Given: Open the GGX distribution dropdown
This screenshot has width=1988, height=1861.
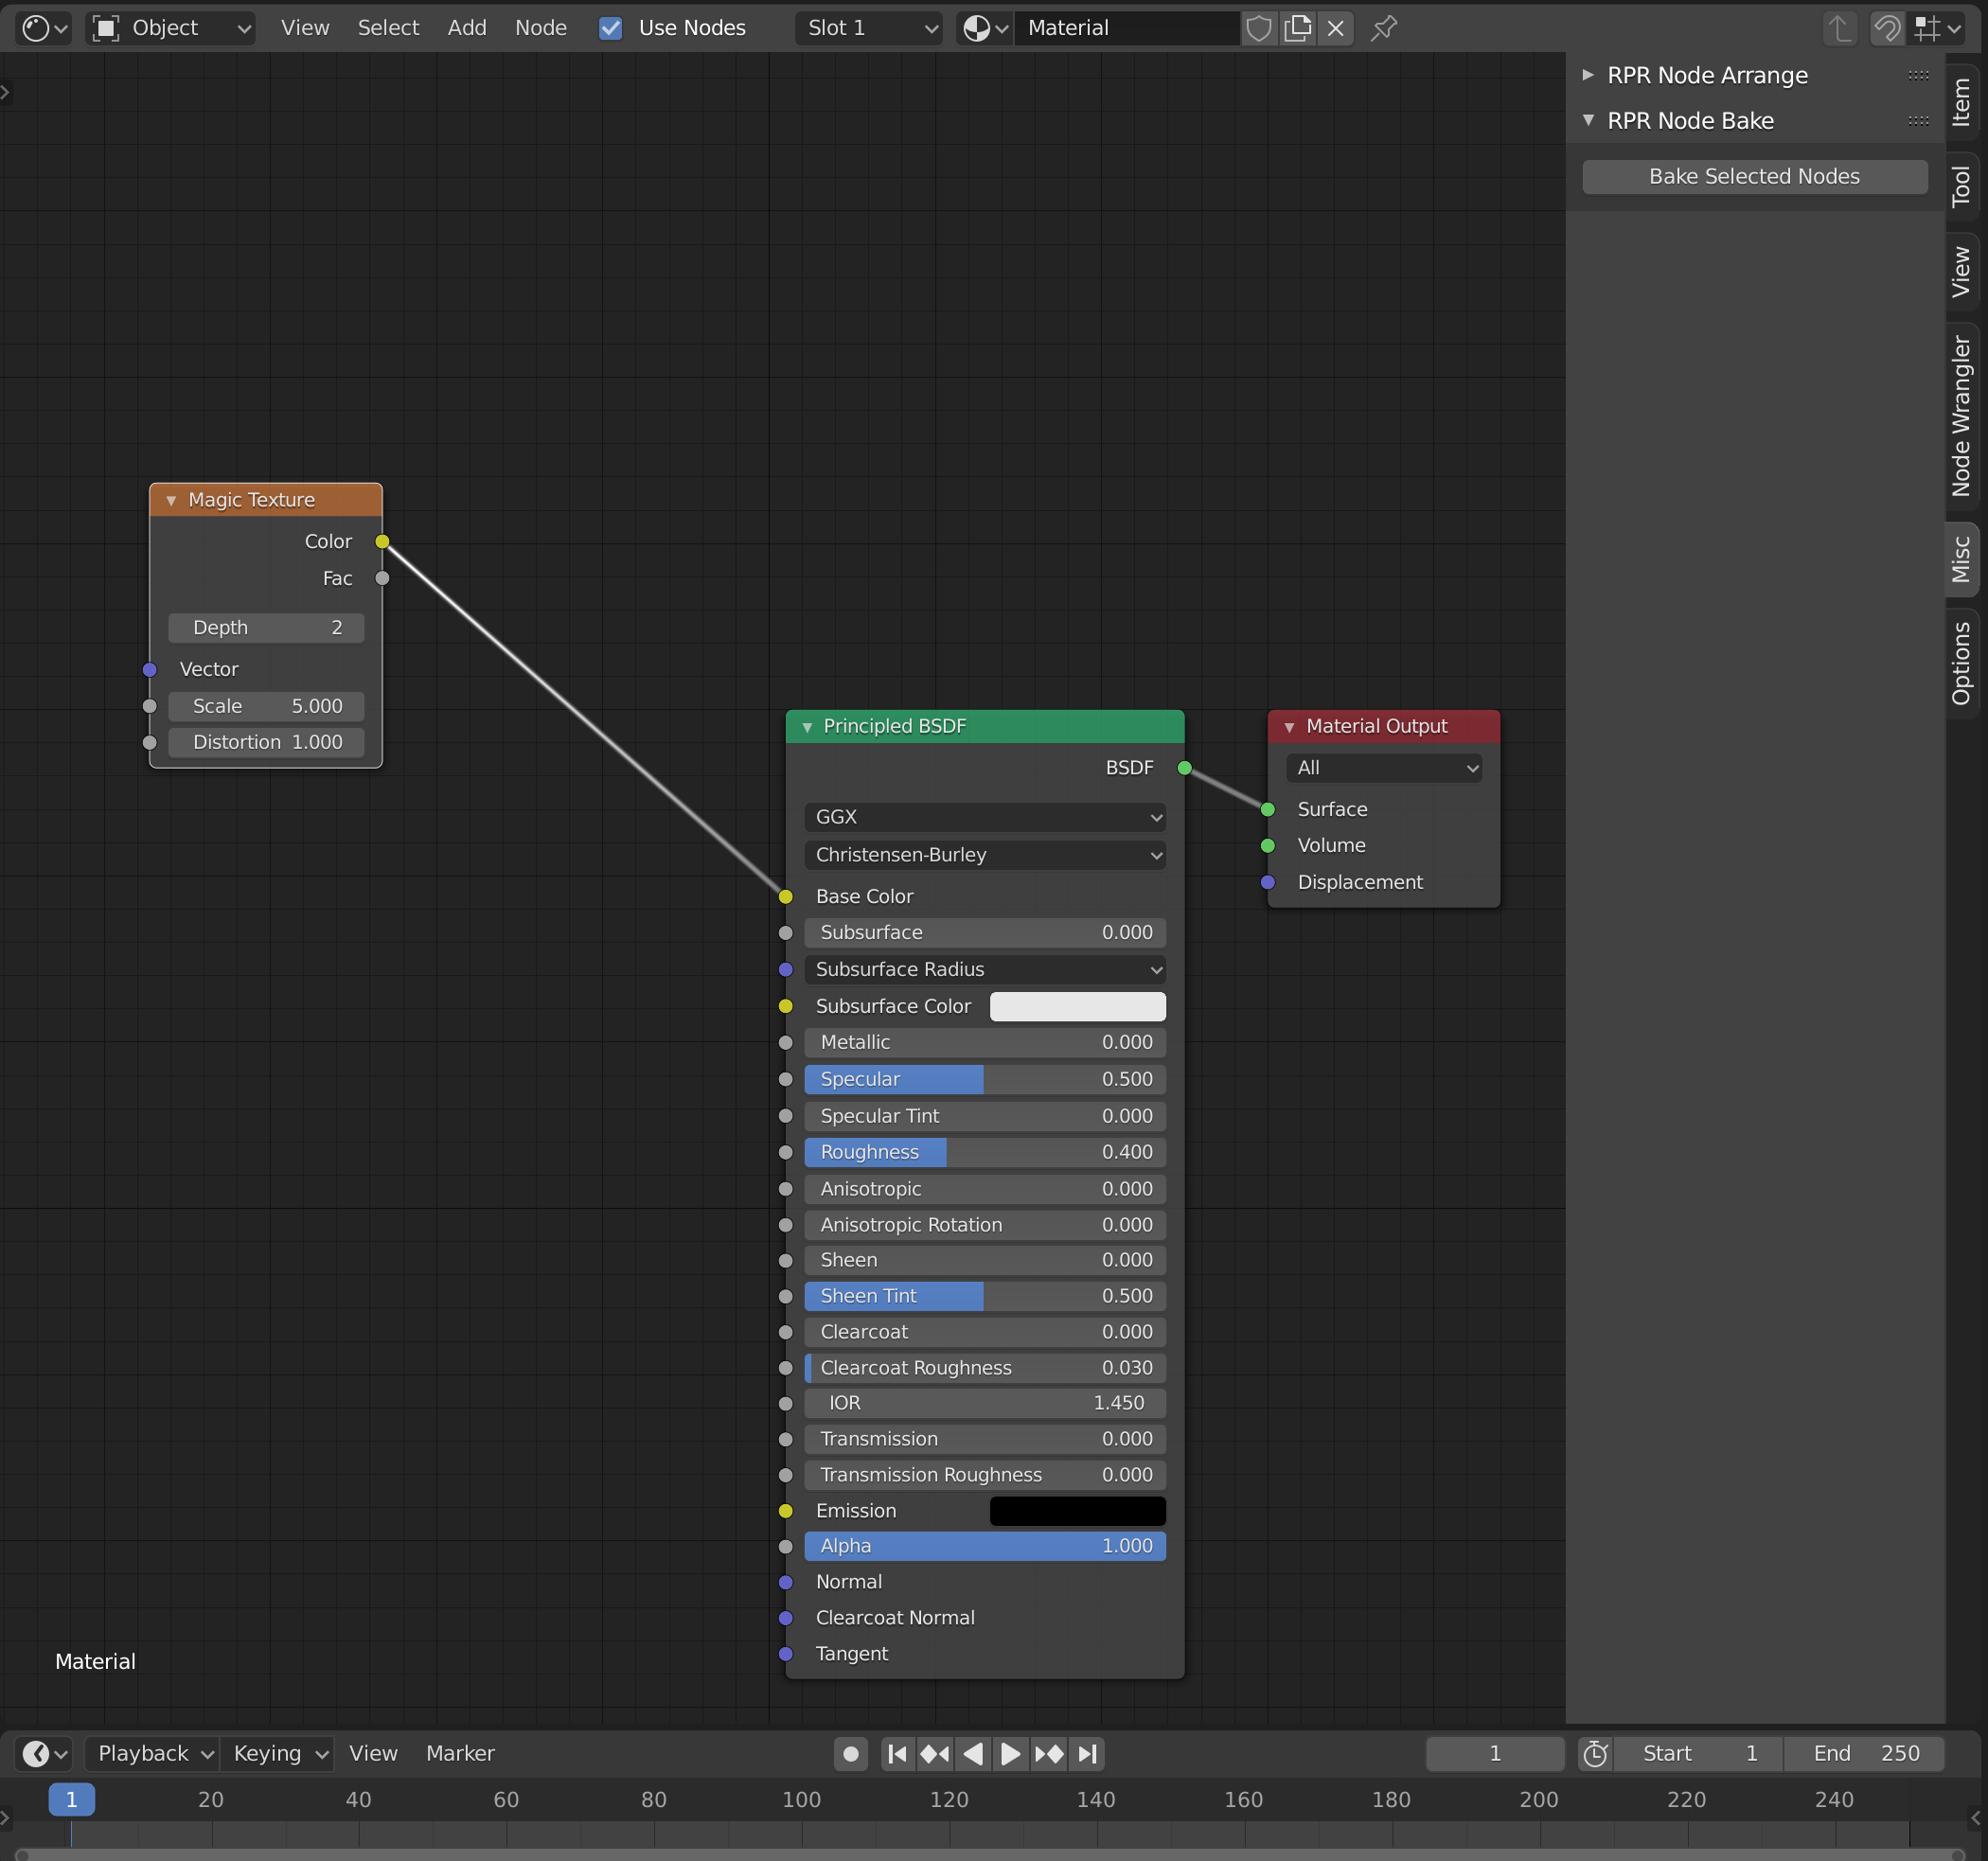Looking at the screenshot, I should click(984, 817).
